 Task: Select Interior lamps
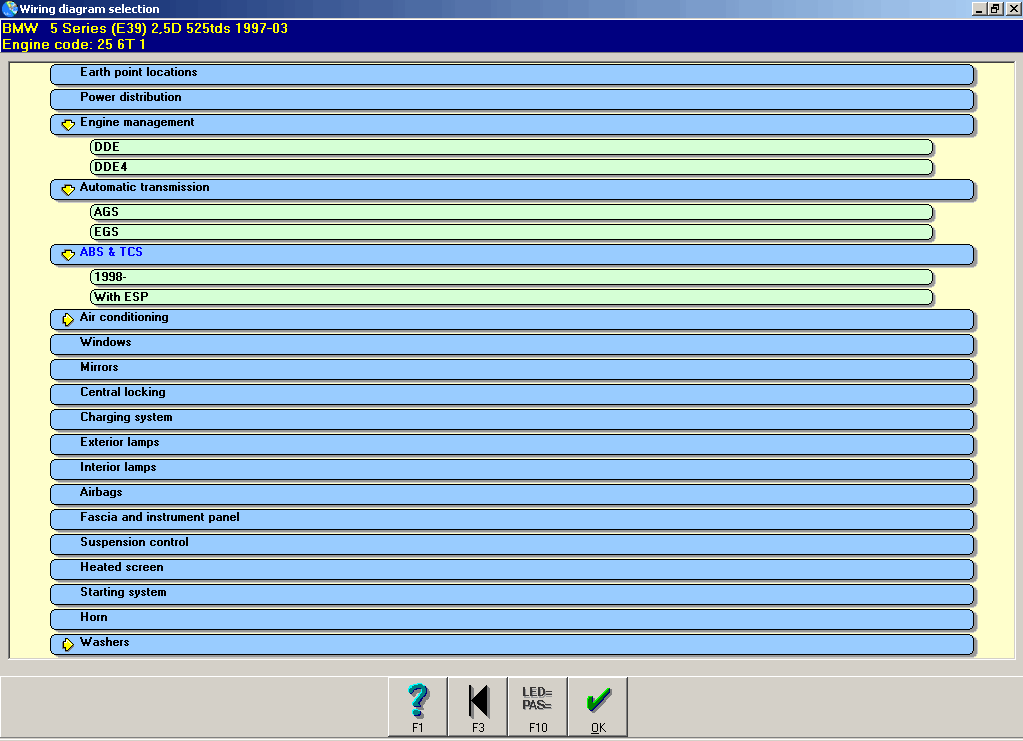click(x=512, y=469)
